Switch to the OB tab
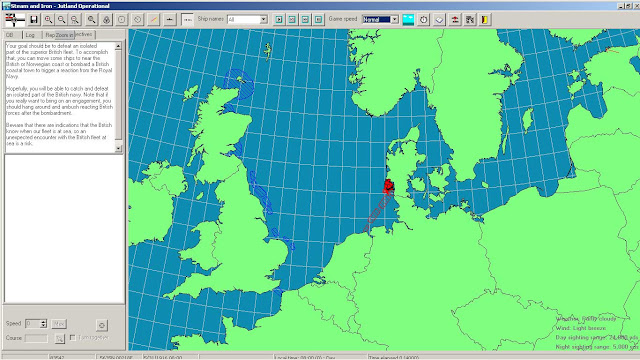 [x=10, y=35]
